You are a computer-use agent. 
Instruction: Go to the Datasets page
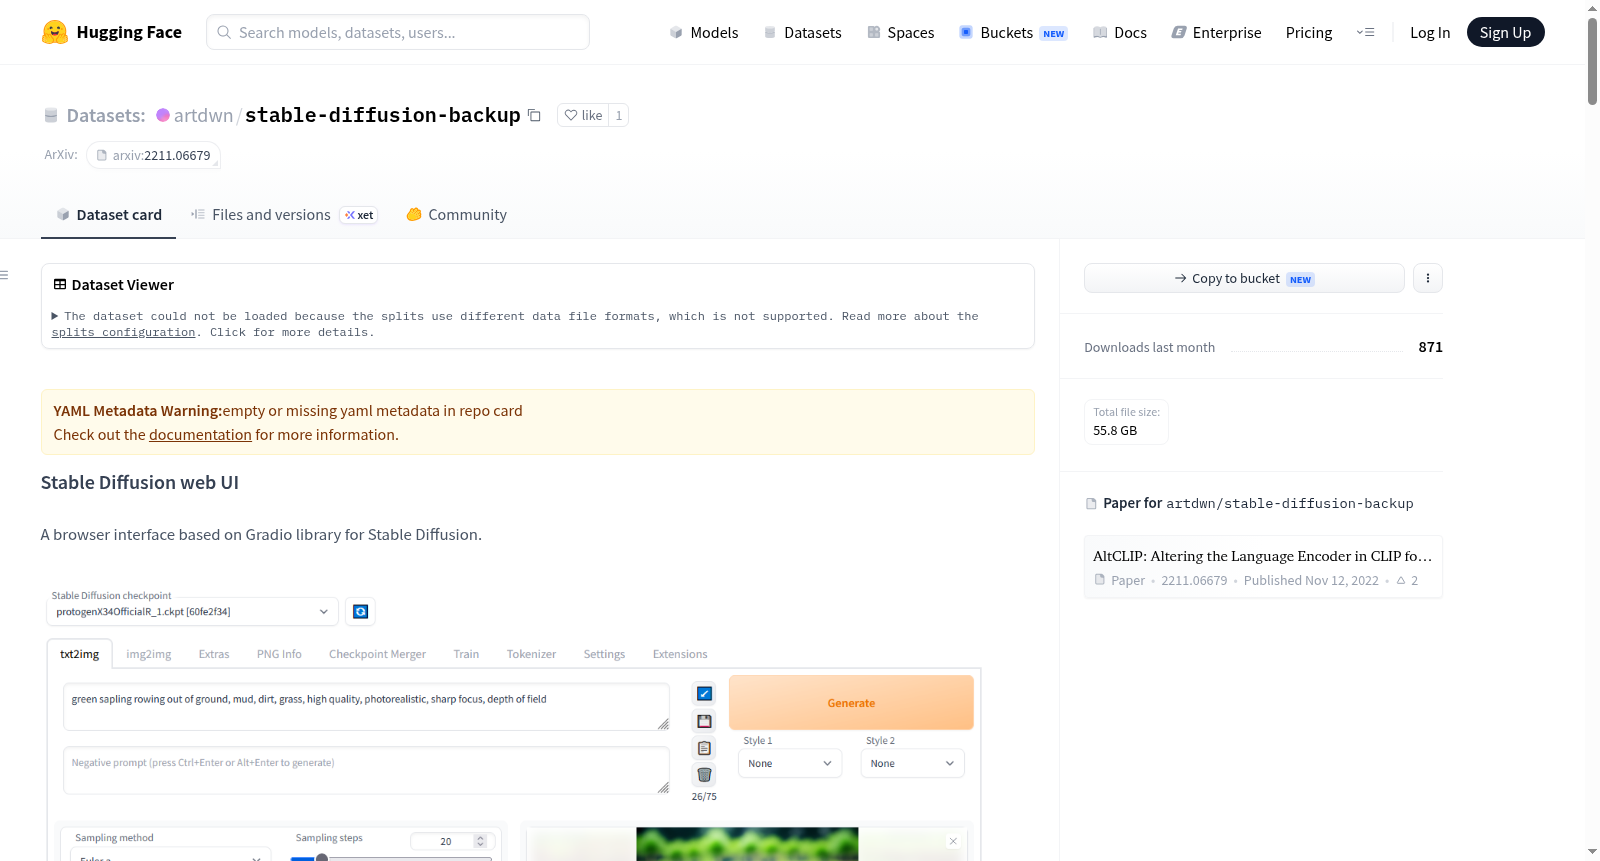click(802, 33)
